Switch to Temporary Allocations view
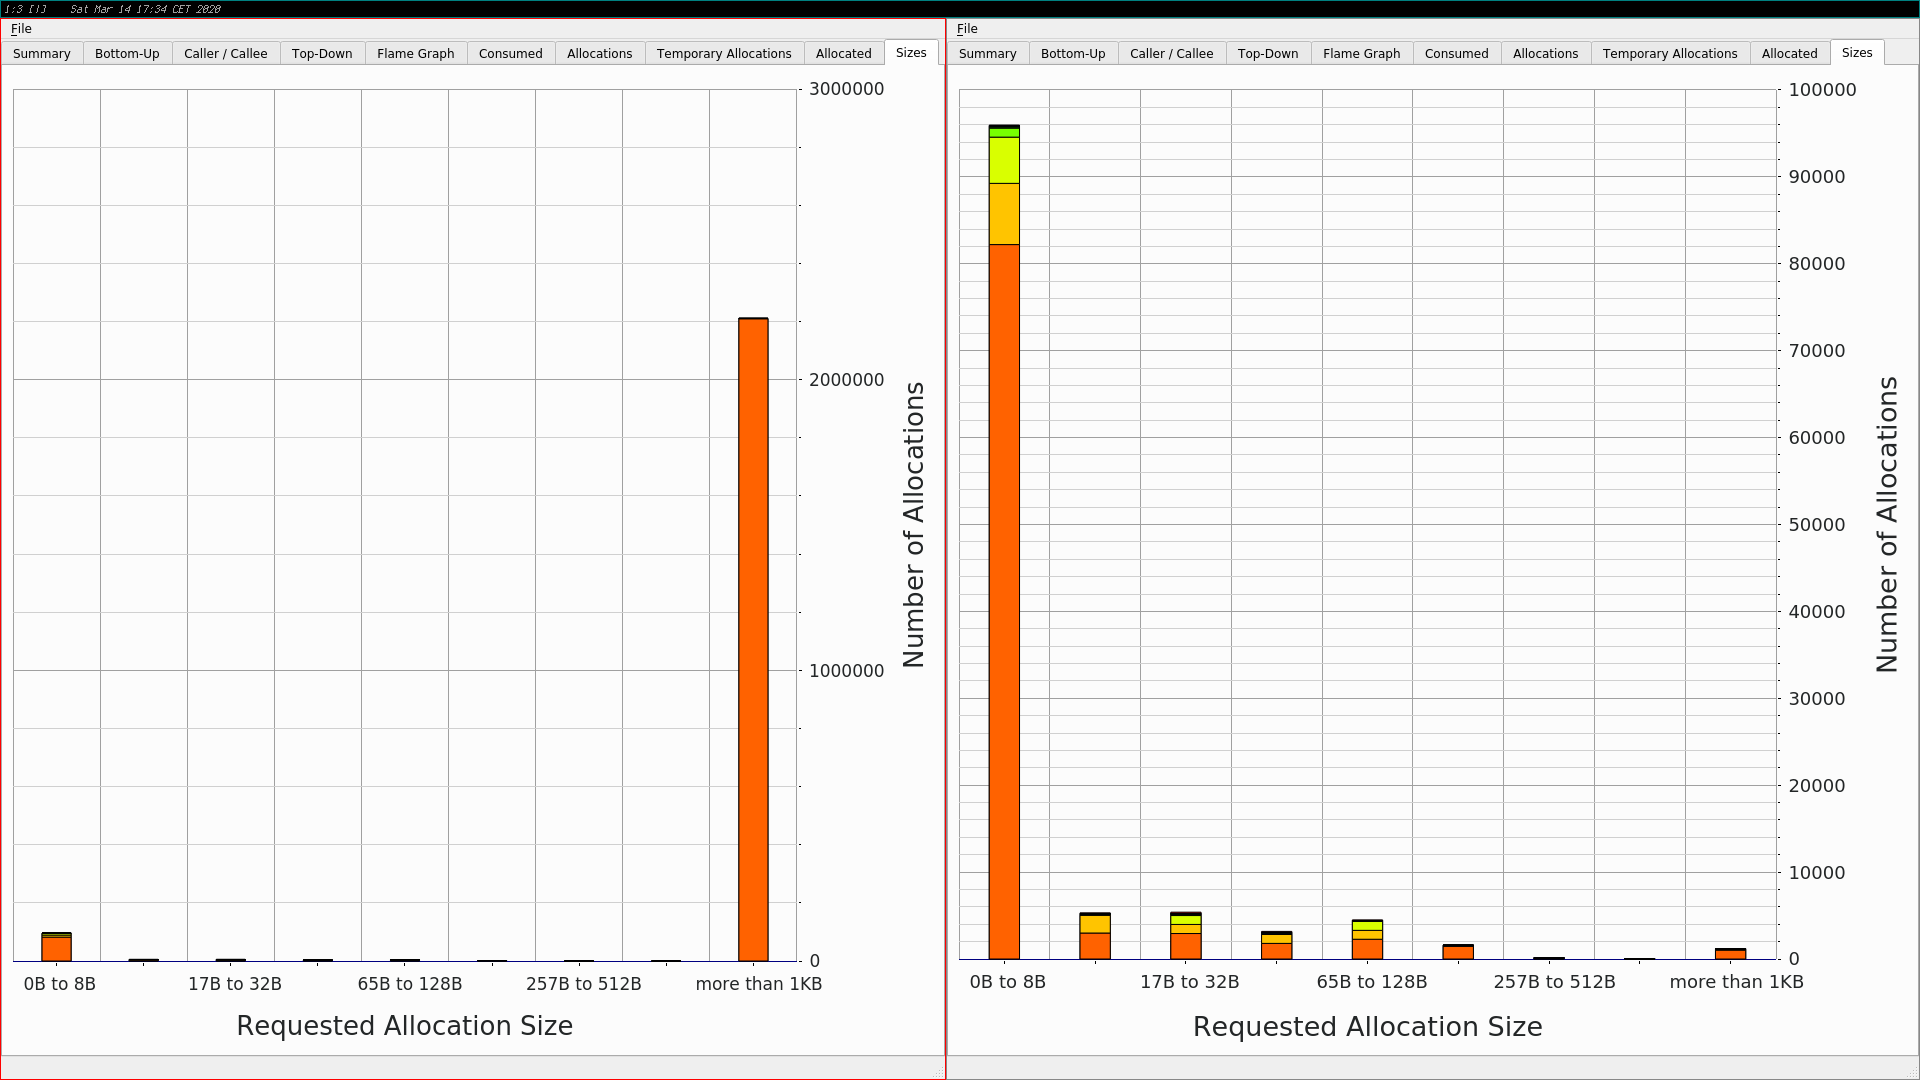The width and height of the screenshot is (1920, 1080). (x=724, y=53)
